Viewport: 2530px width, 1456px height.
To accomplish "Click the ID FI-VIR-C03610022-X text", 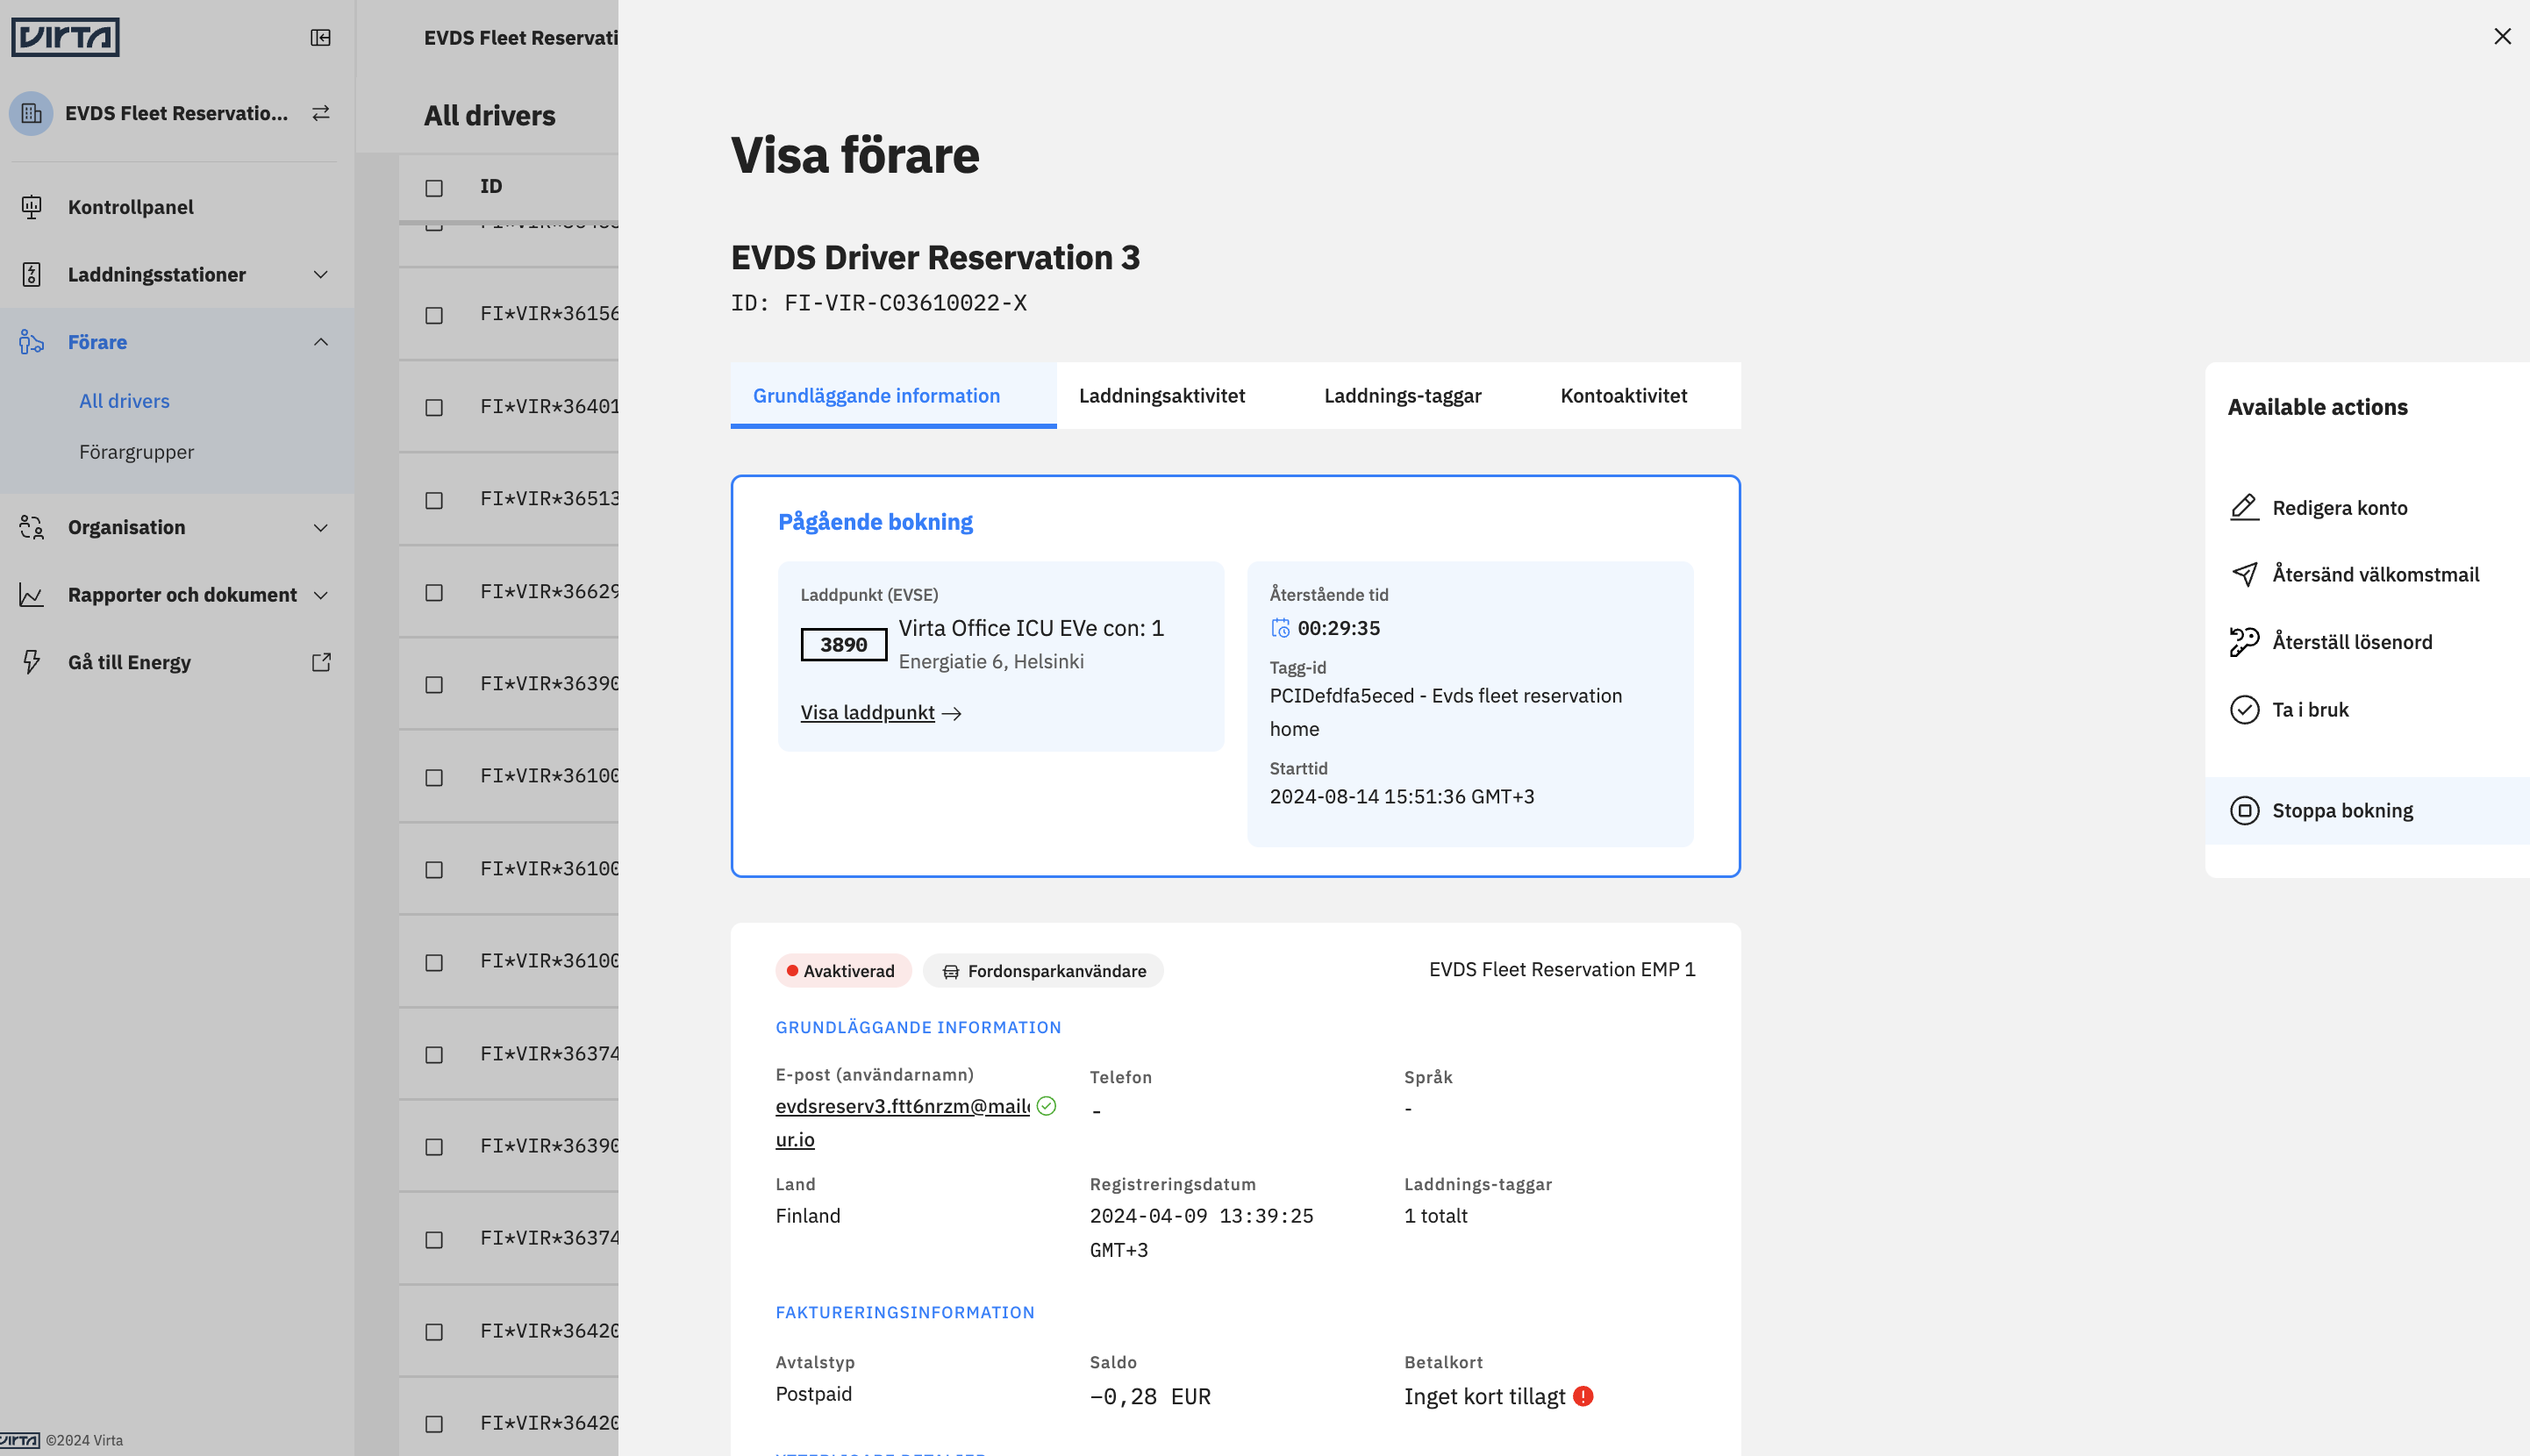I will 878,303.
